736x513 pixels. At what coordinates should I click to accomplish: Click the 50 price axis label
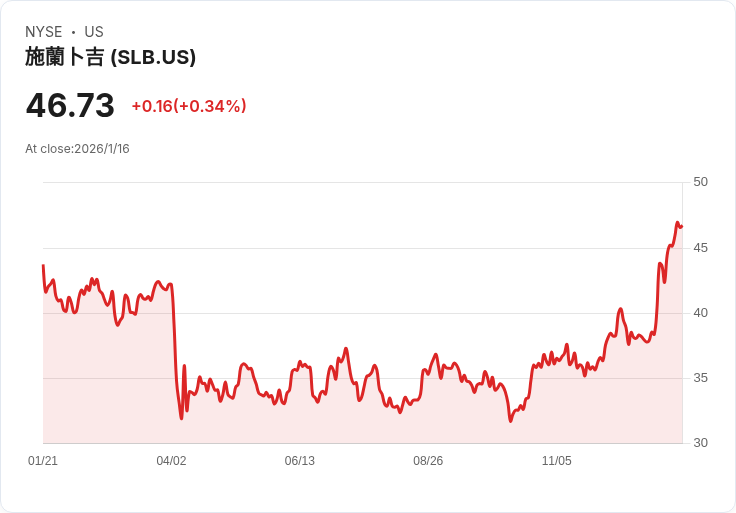[x=700, y=182]
